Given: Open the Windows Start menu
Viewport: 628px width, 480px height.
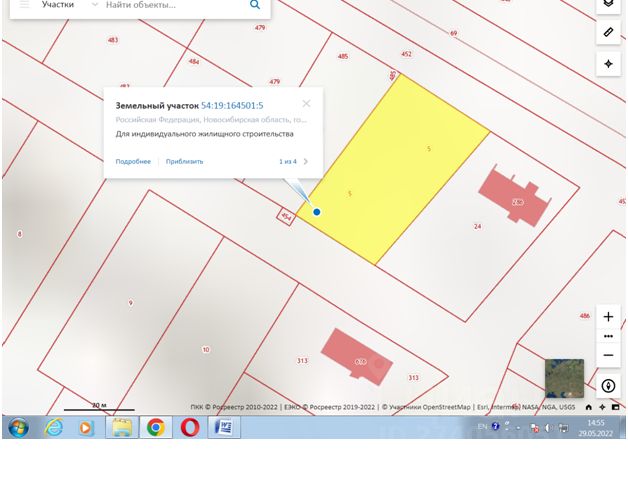Looking at the screenshot, I should pyautogui.click(x=18, y=427).
